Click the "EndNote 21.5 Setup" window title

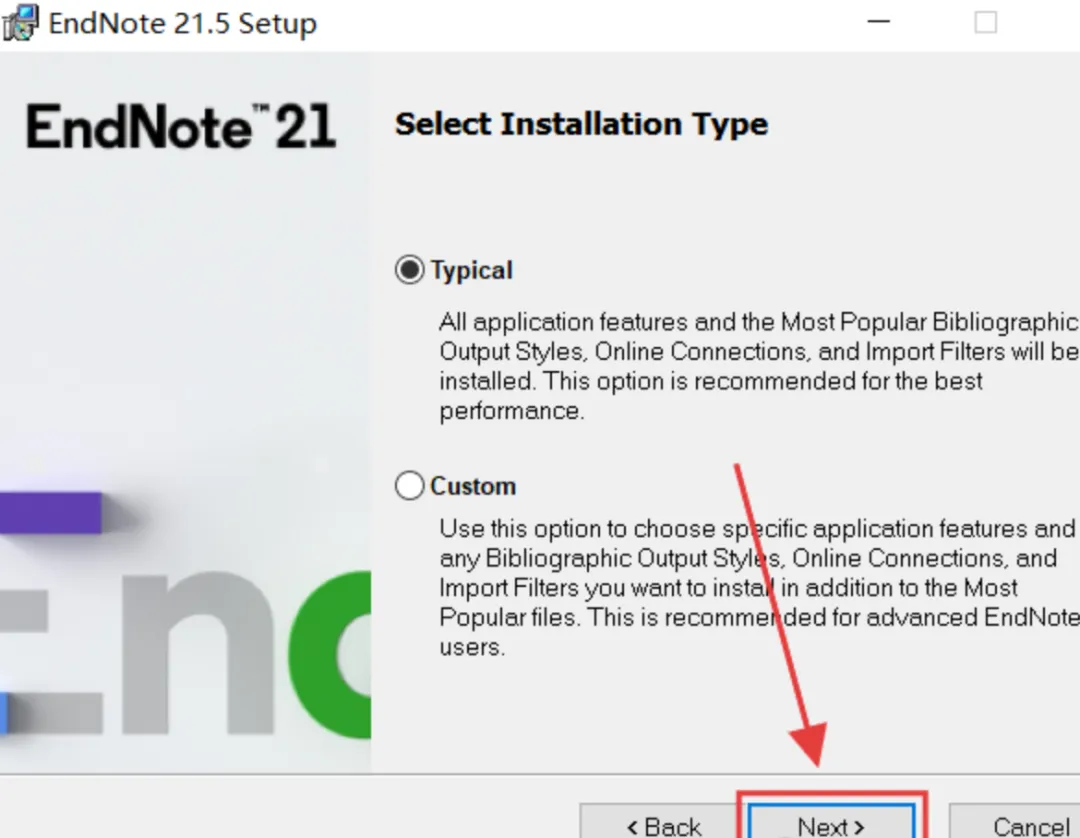(x=183, y=23)
